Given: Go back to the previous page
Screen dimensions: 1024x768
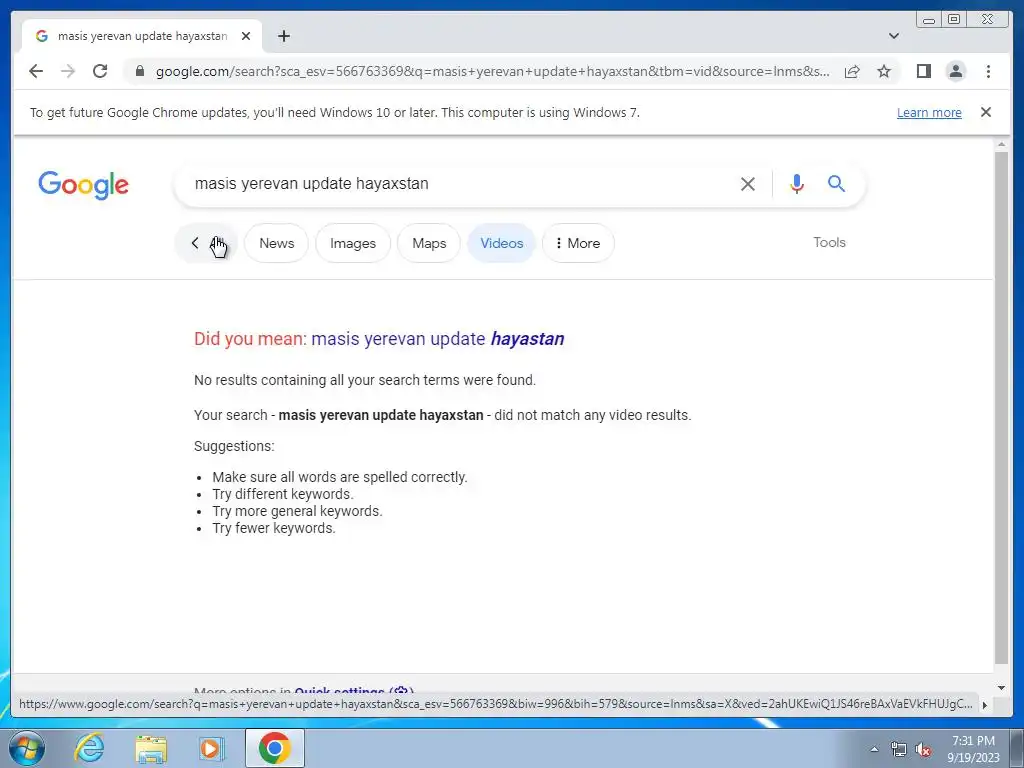Looking at the screenshot, I should 36,71.
